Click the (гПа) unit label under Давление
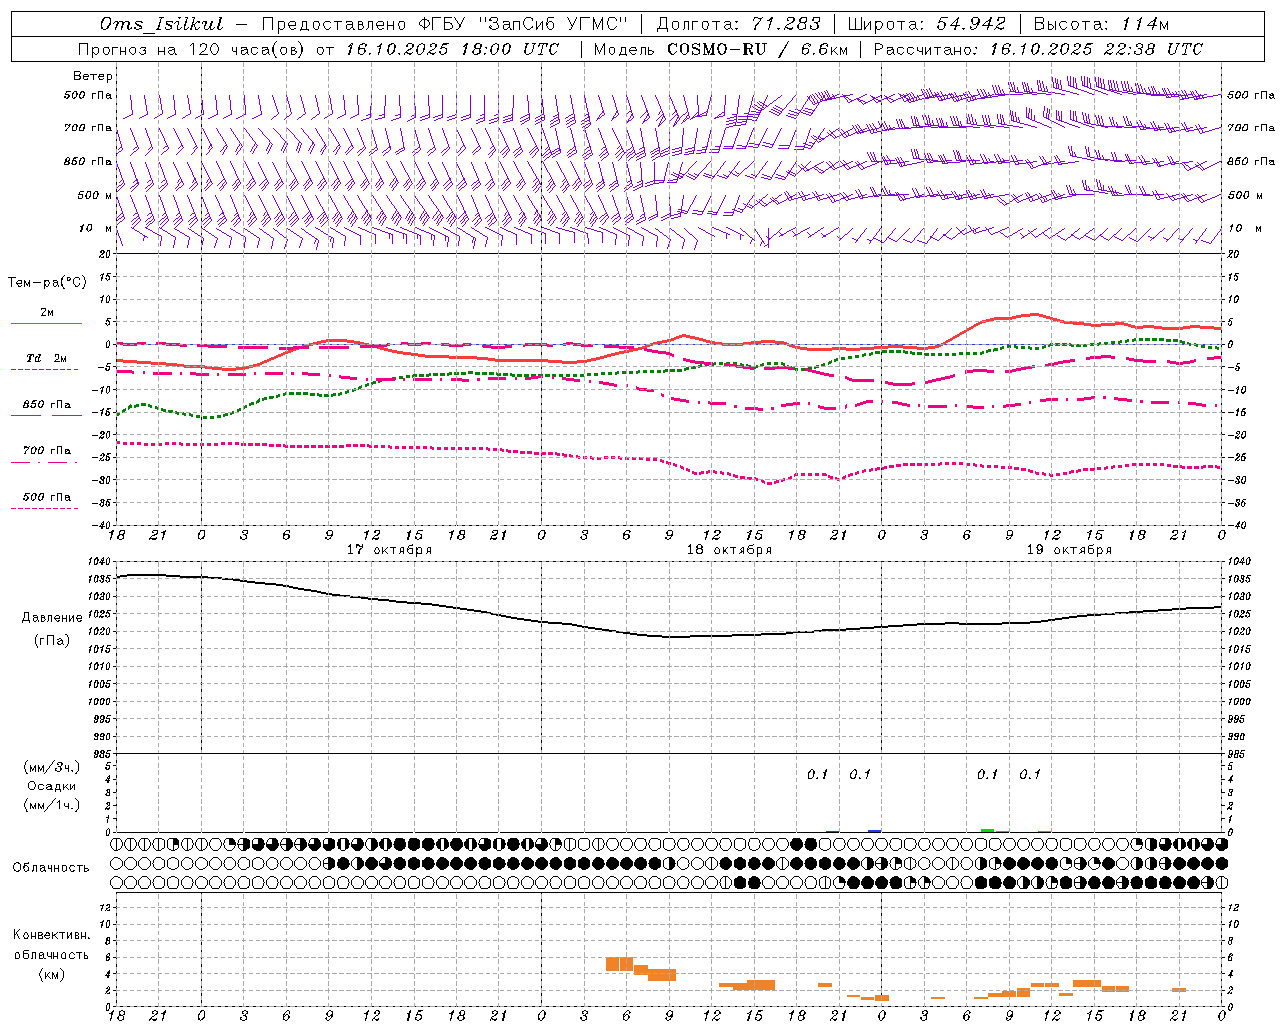 [x=52, y=640]
